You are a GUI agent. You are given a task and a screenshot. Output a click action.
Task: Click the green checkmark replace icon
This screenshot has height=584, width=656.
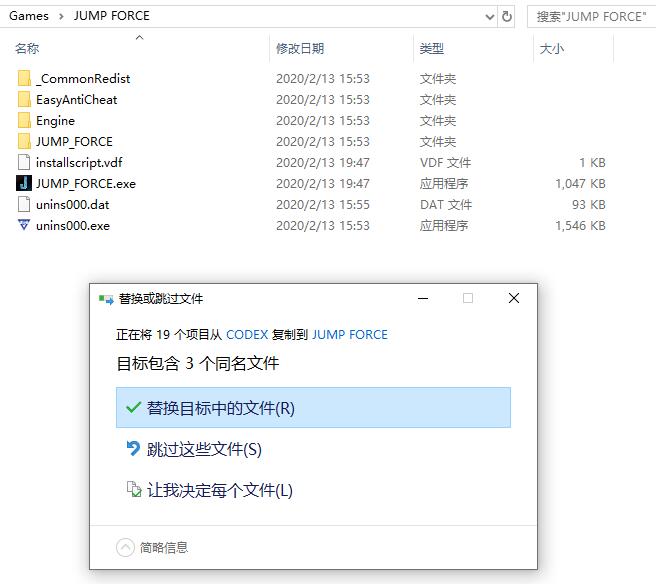coord(133,407)
